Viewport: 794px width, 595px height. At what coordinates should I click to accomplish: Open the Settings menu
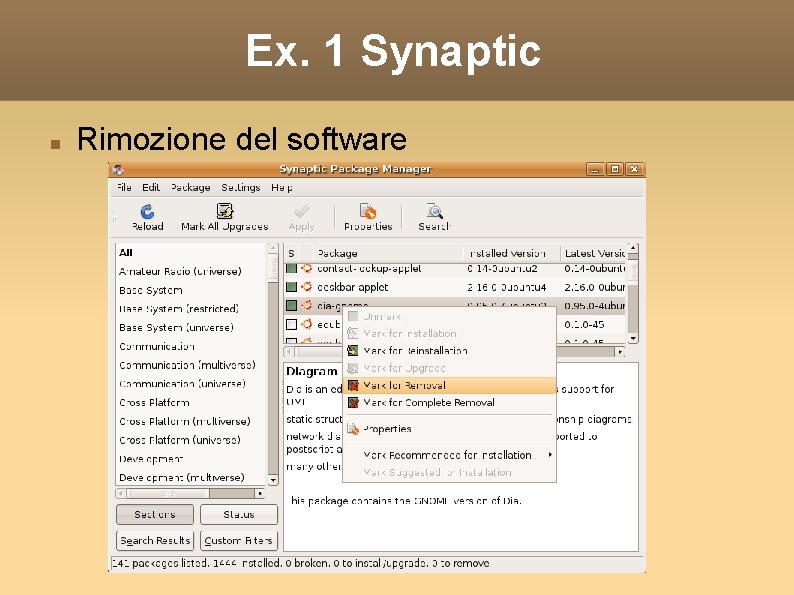(241, 187)
